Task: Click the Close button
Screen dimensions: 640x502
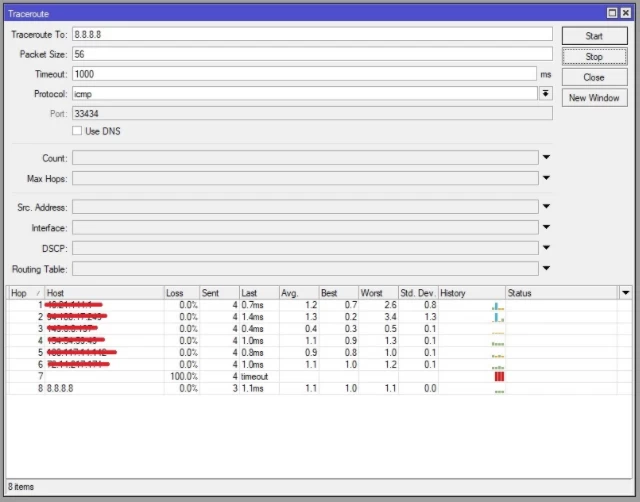Action: click(x=594, y=77)
